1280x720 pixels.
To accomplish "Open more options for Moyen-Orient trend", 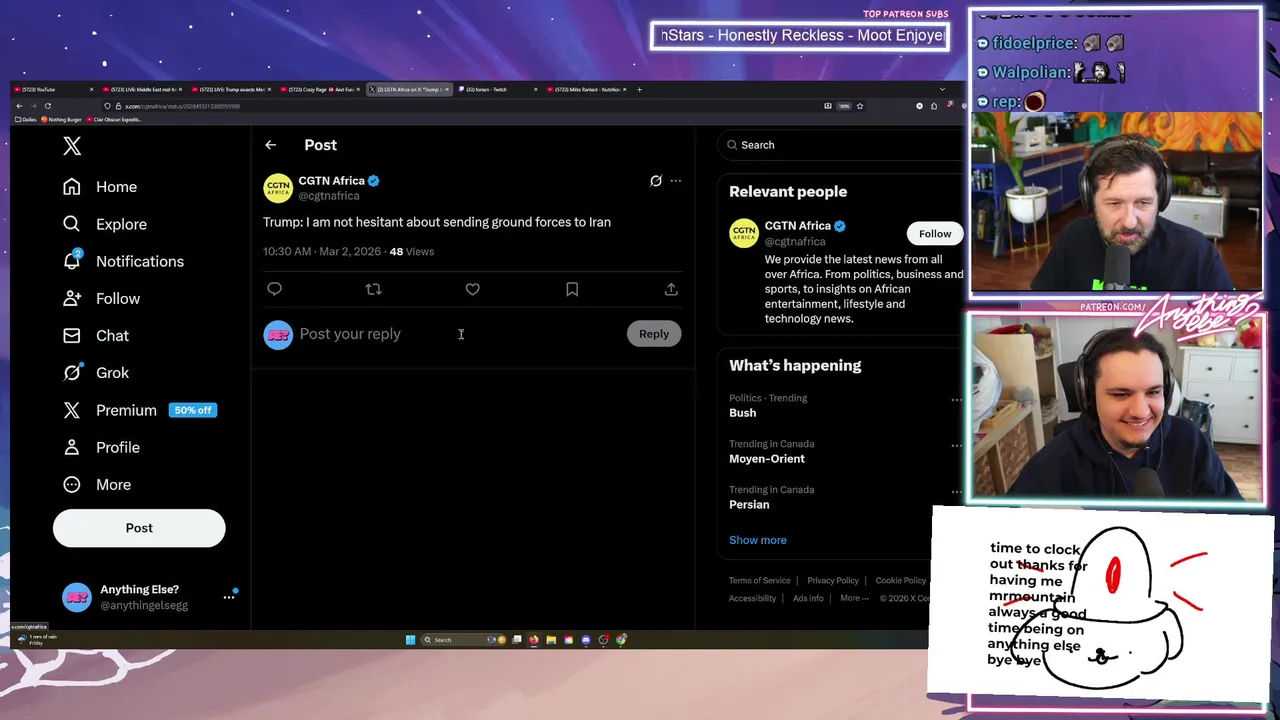I will coord(957,446).
